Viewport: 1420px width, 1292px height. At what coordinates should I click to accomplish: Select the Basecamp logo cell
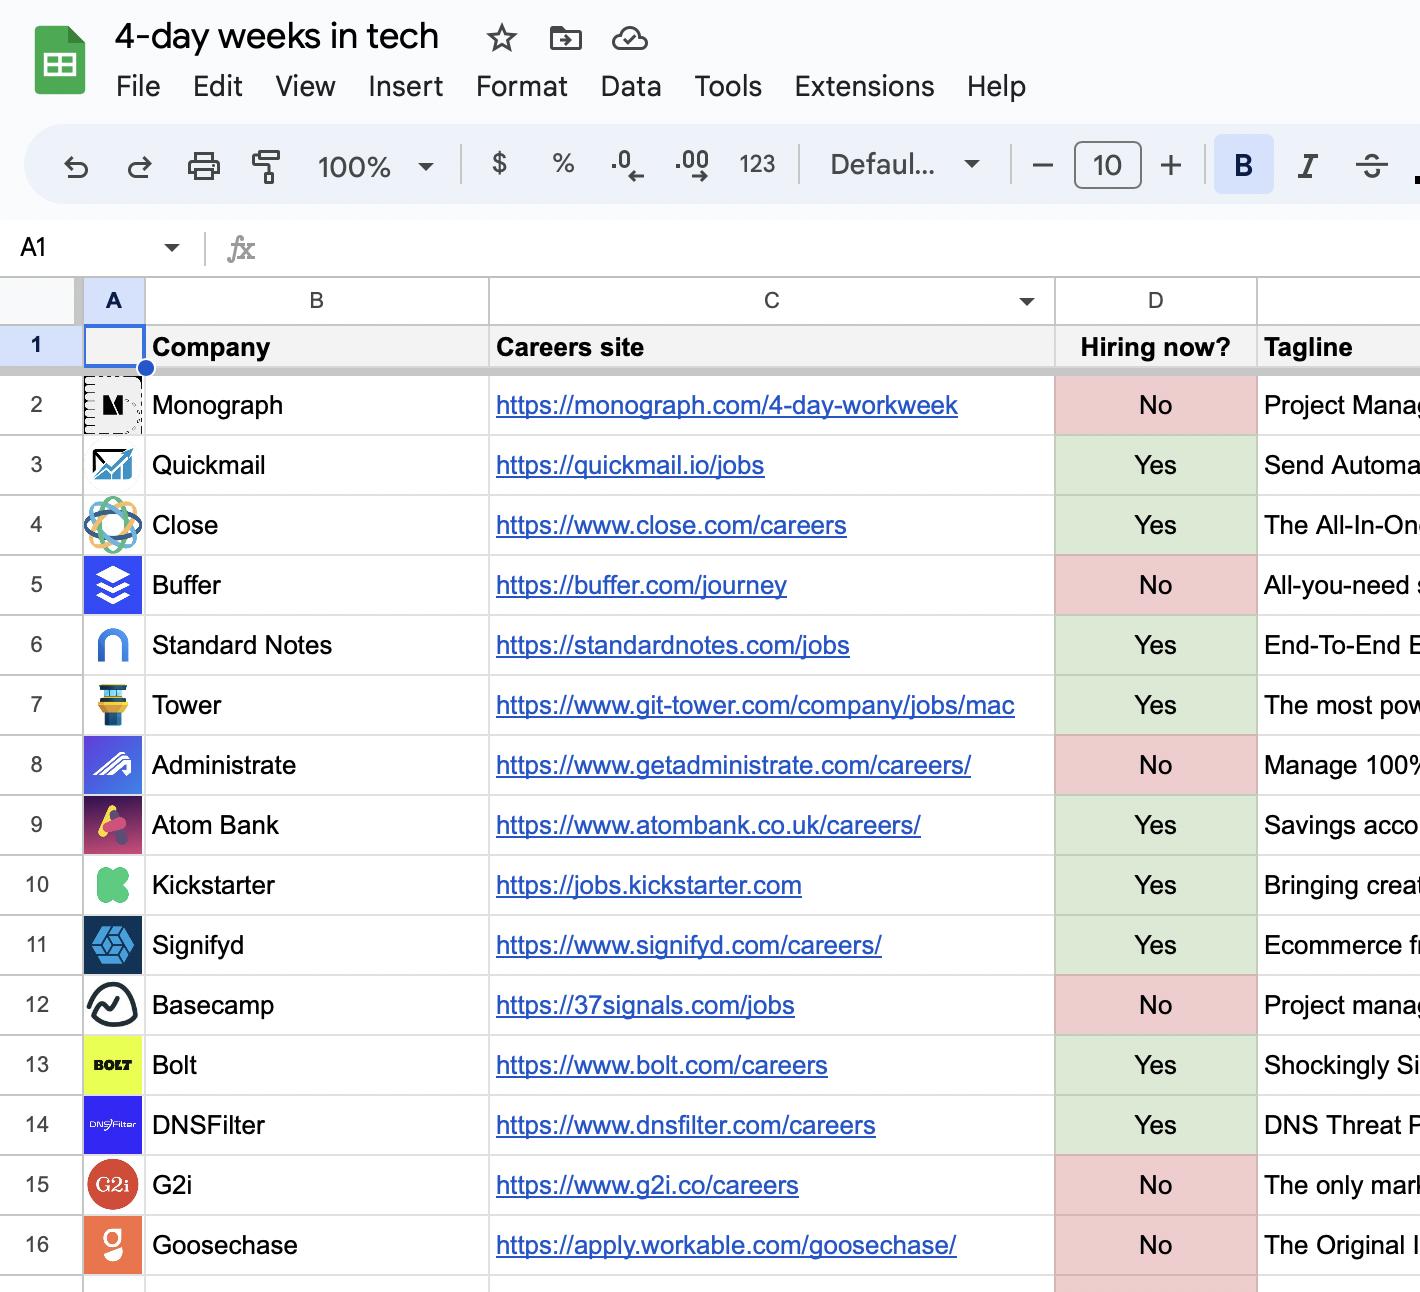pos(113,1005)
